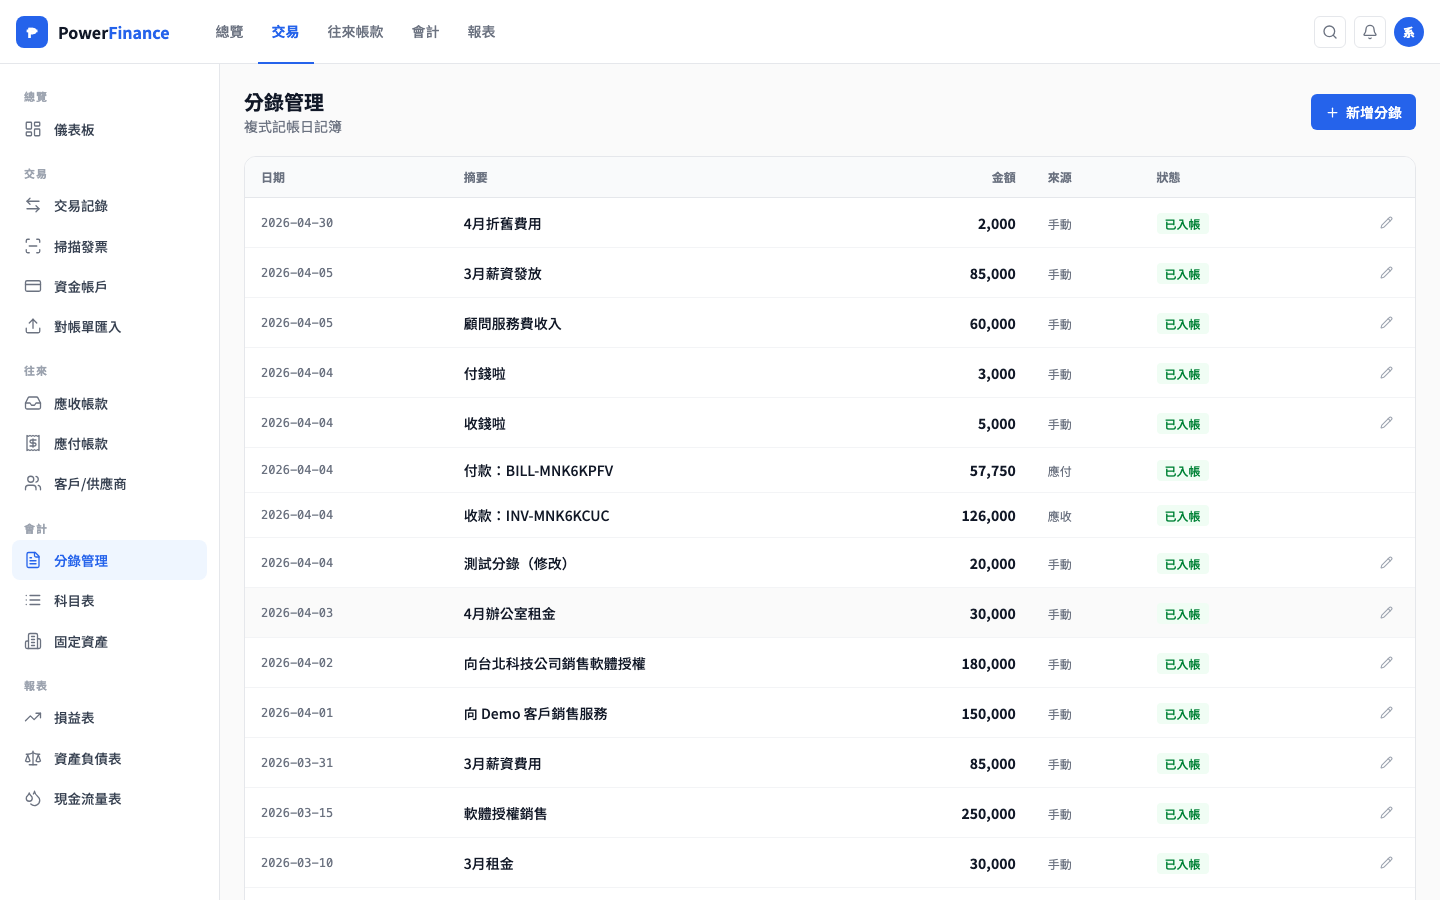Open the 固定資產 fixed assets icon

[x=32, y=641]
